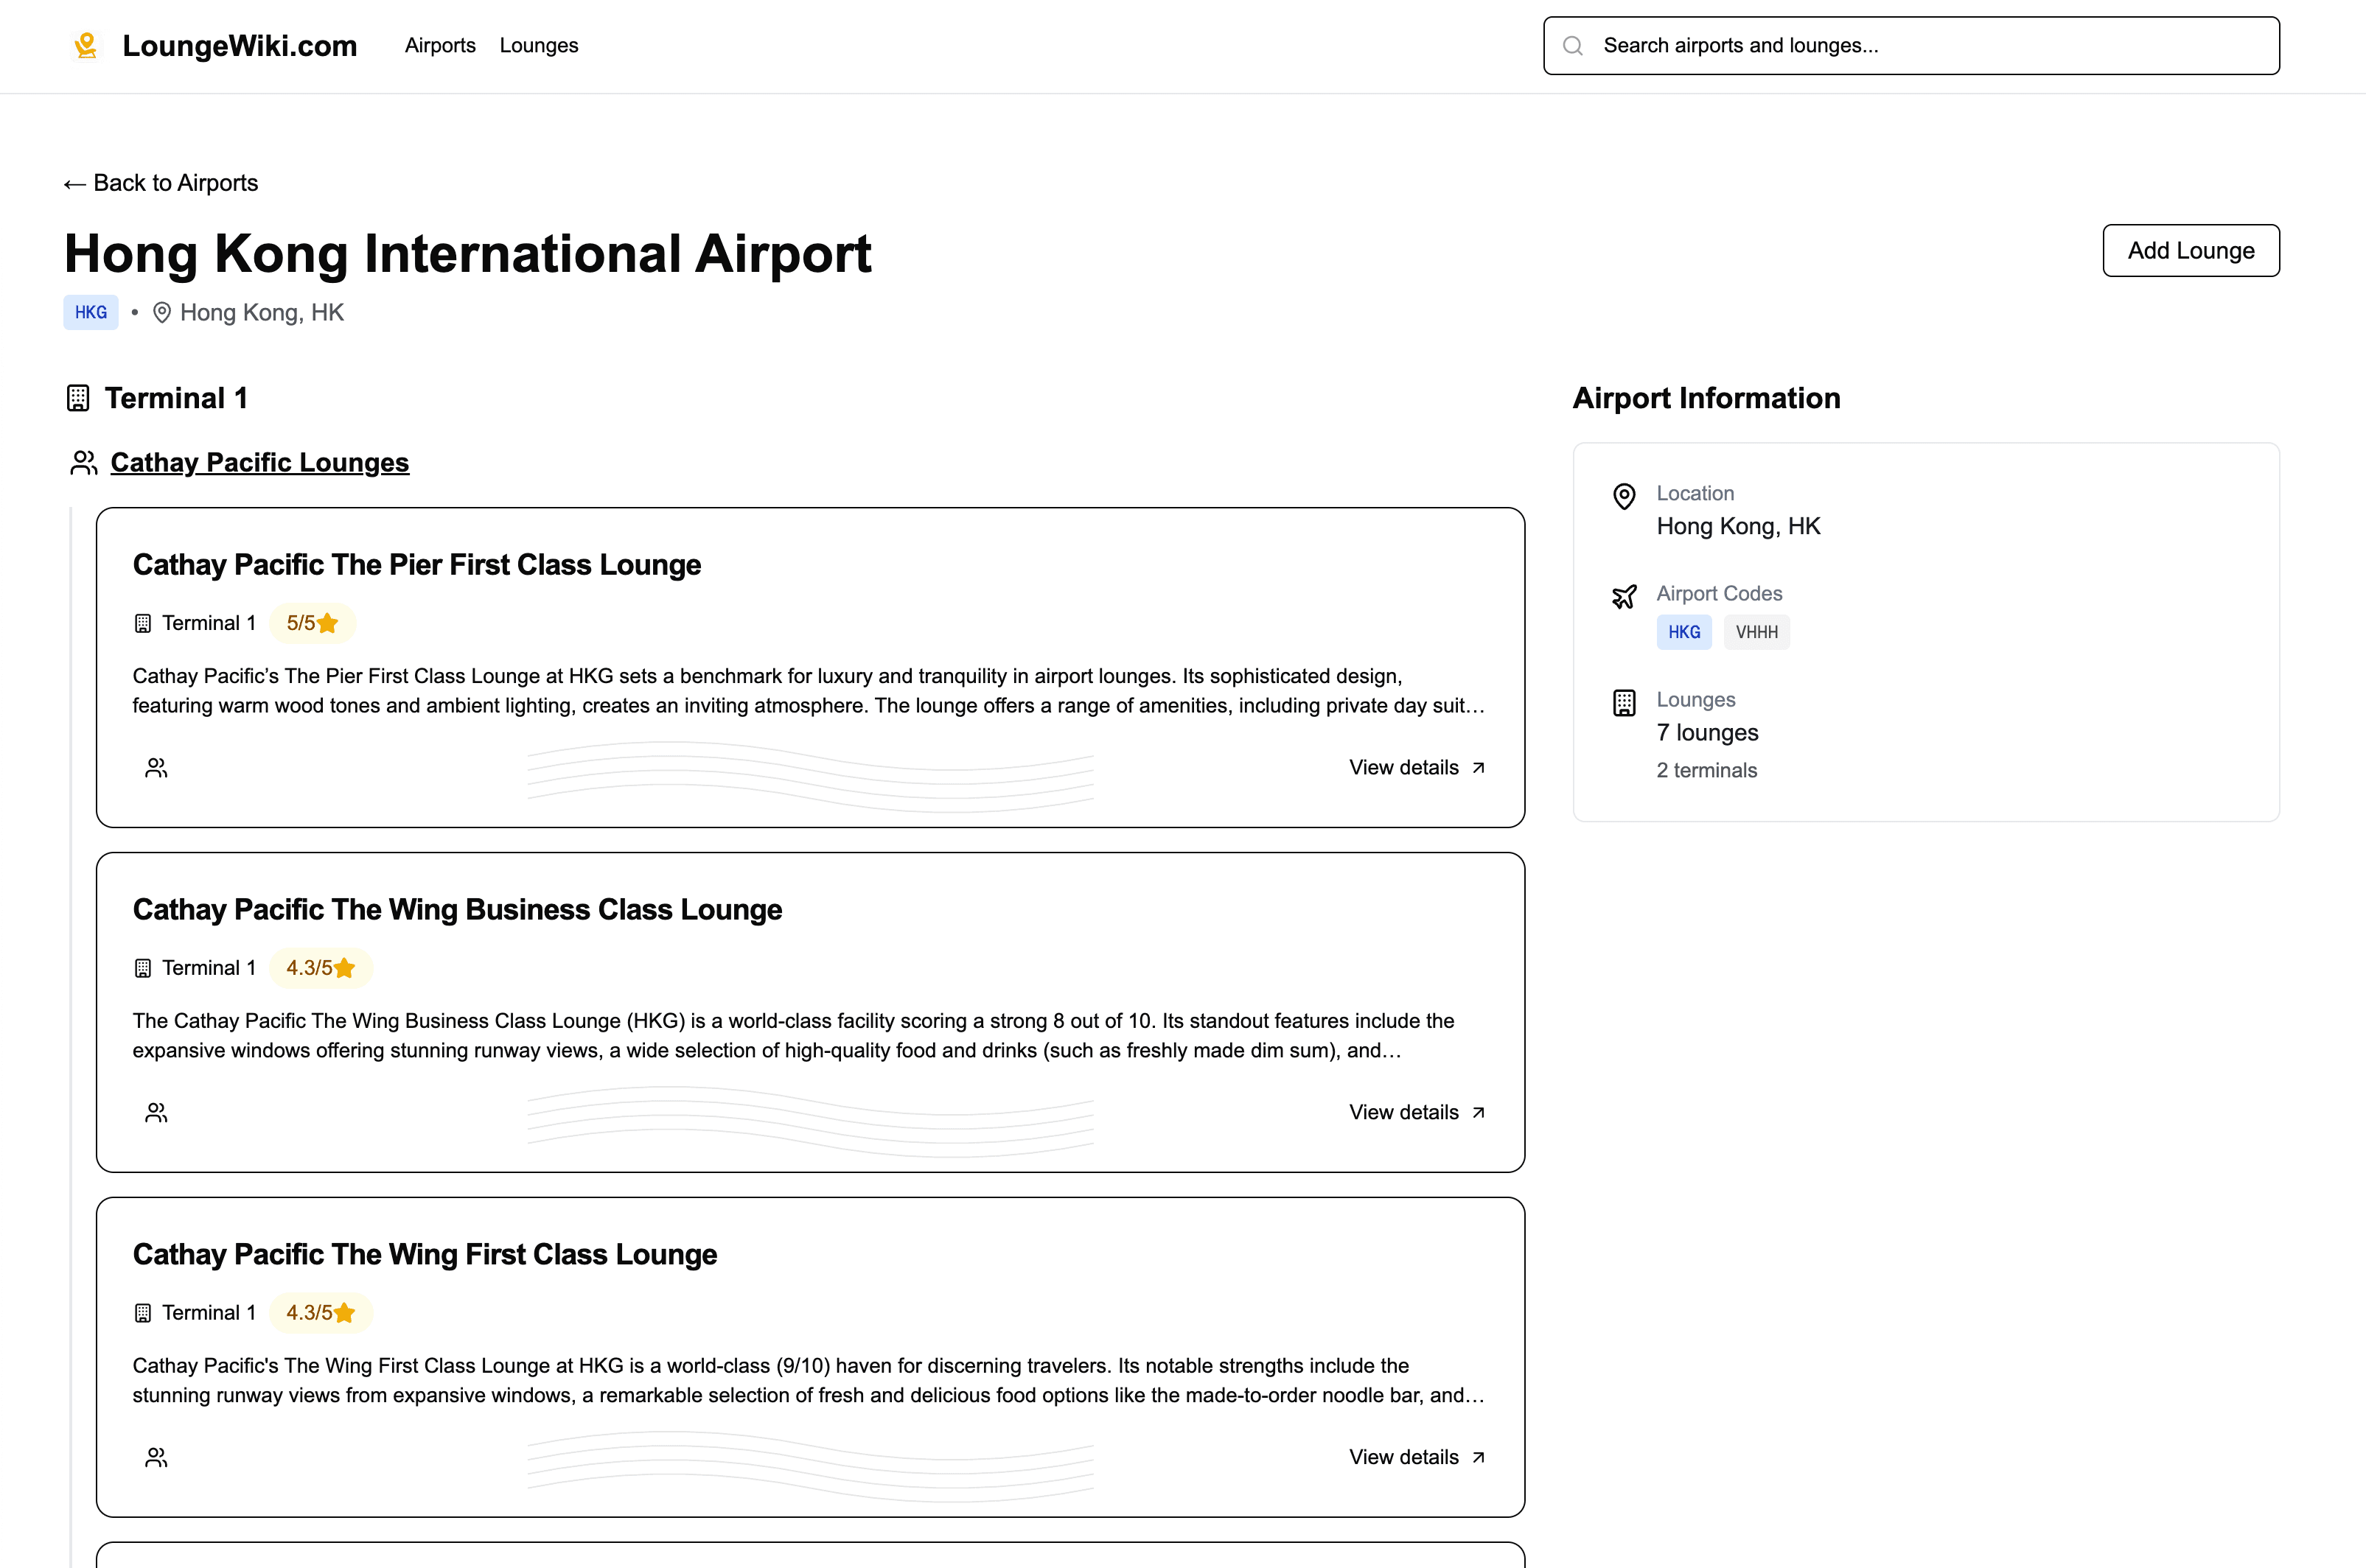Click the building icon next to Terminal 1 heading
The height and width of the screenshot is (1568, 2366).
78,398
